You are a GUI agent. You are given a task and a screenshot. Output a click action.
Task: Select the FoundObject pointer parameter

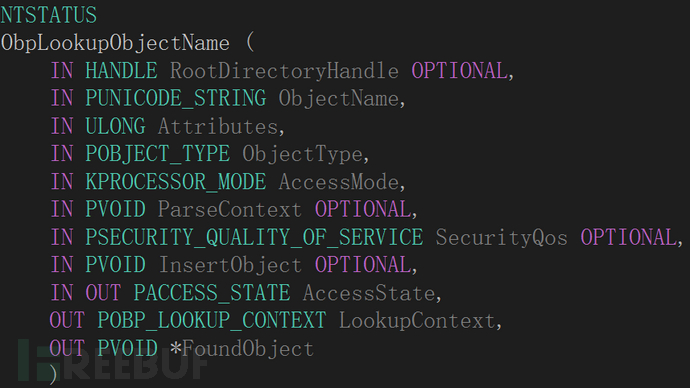(242, 348)
